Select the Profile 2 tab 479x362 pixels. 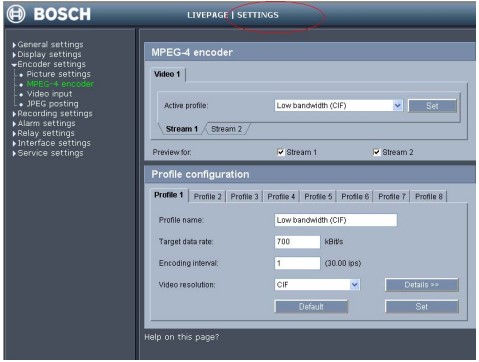click(x=207, y=197)
